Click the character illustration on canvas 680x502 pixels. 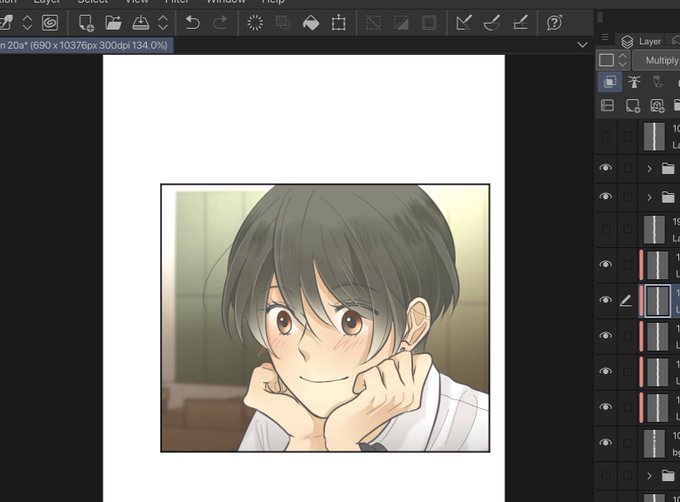pyautogui.click(x=325, y=318)
